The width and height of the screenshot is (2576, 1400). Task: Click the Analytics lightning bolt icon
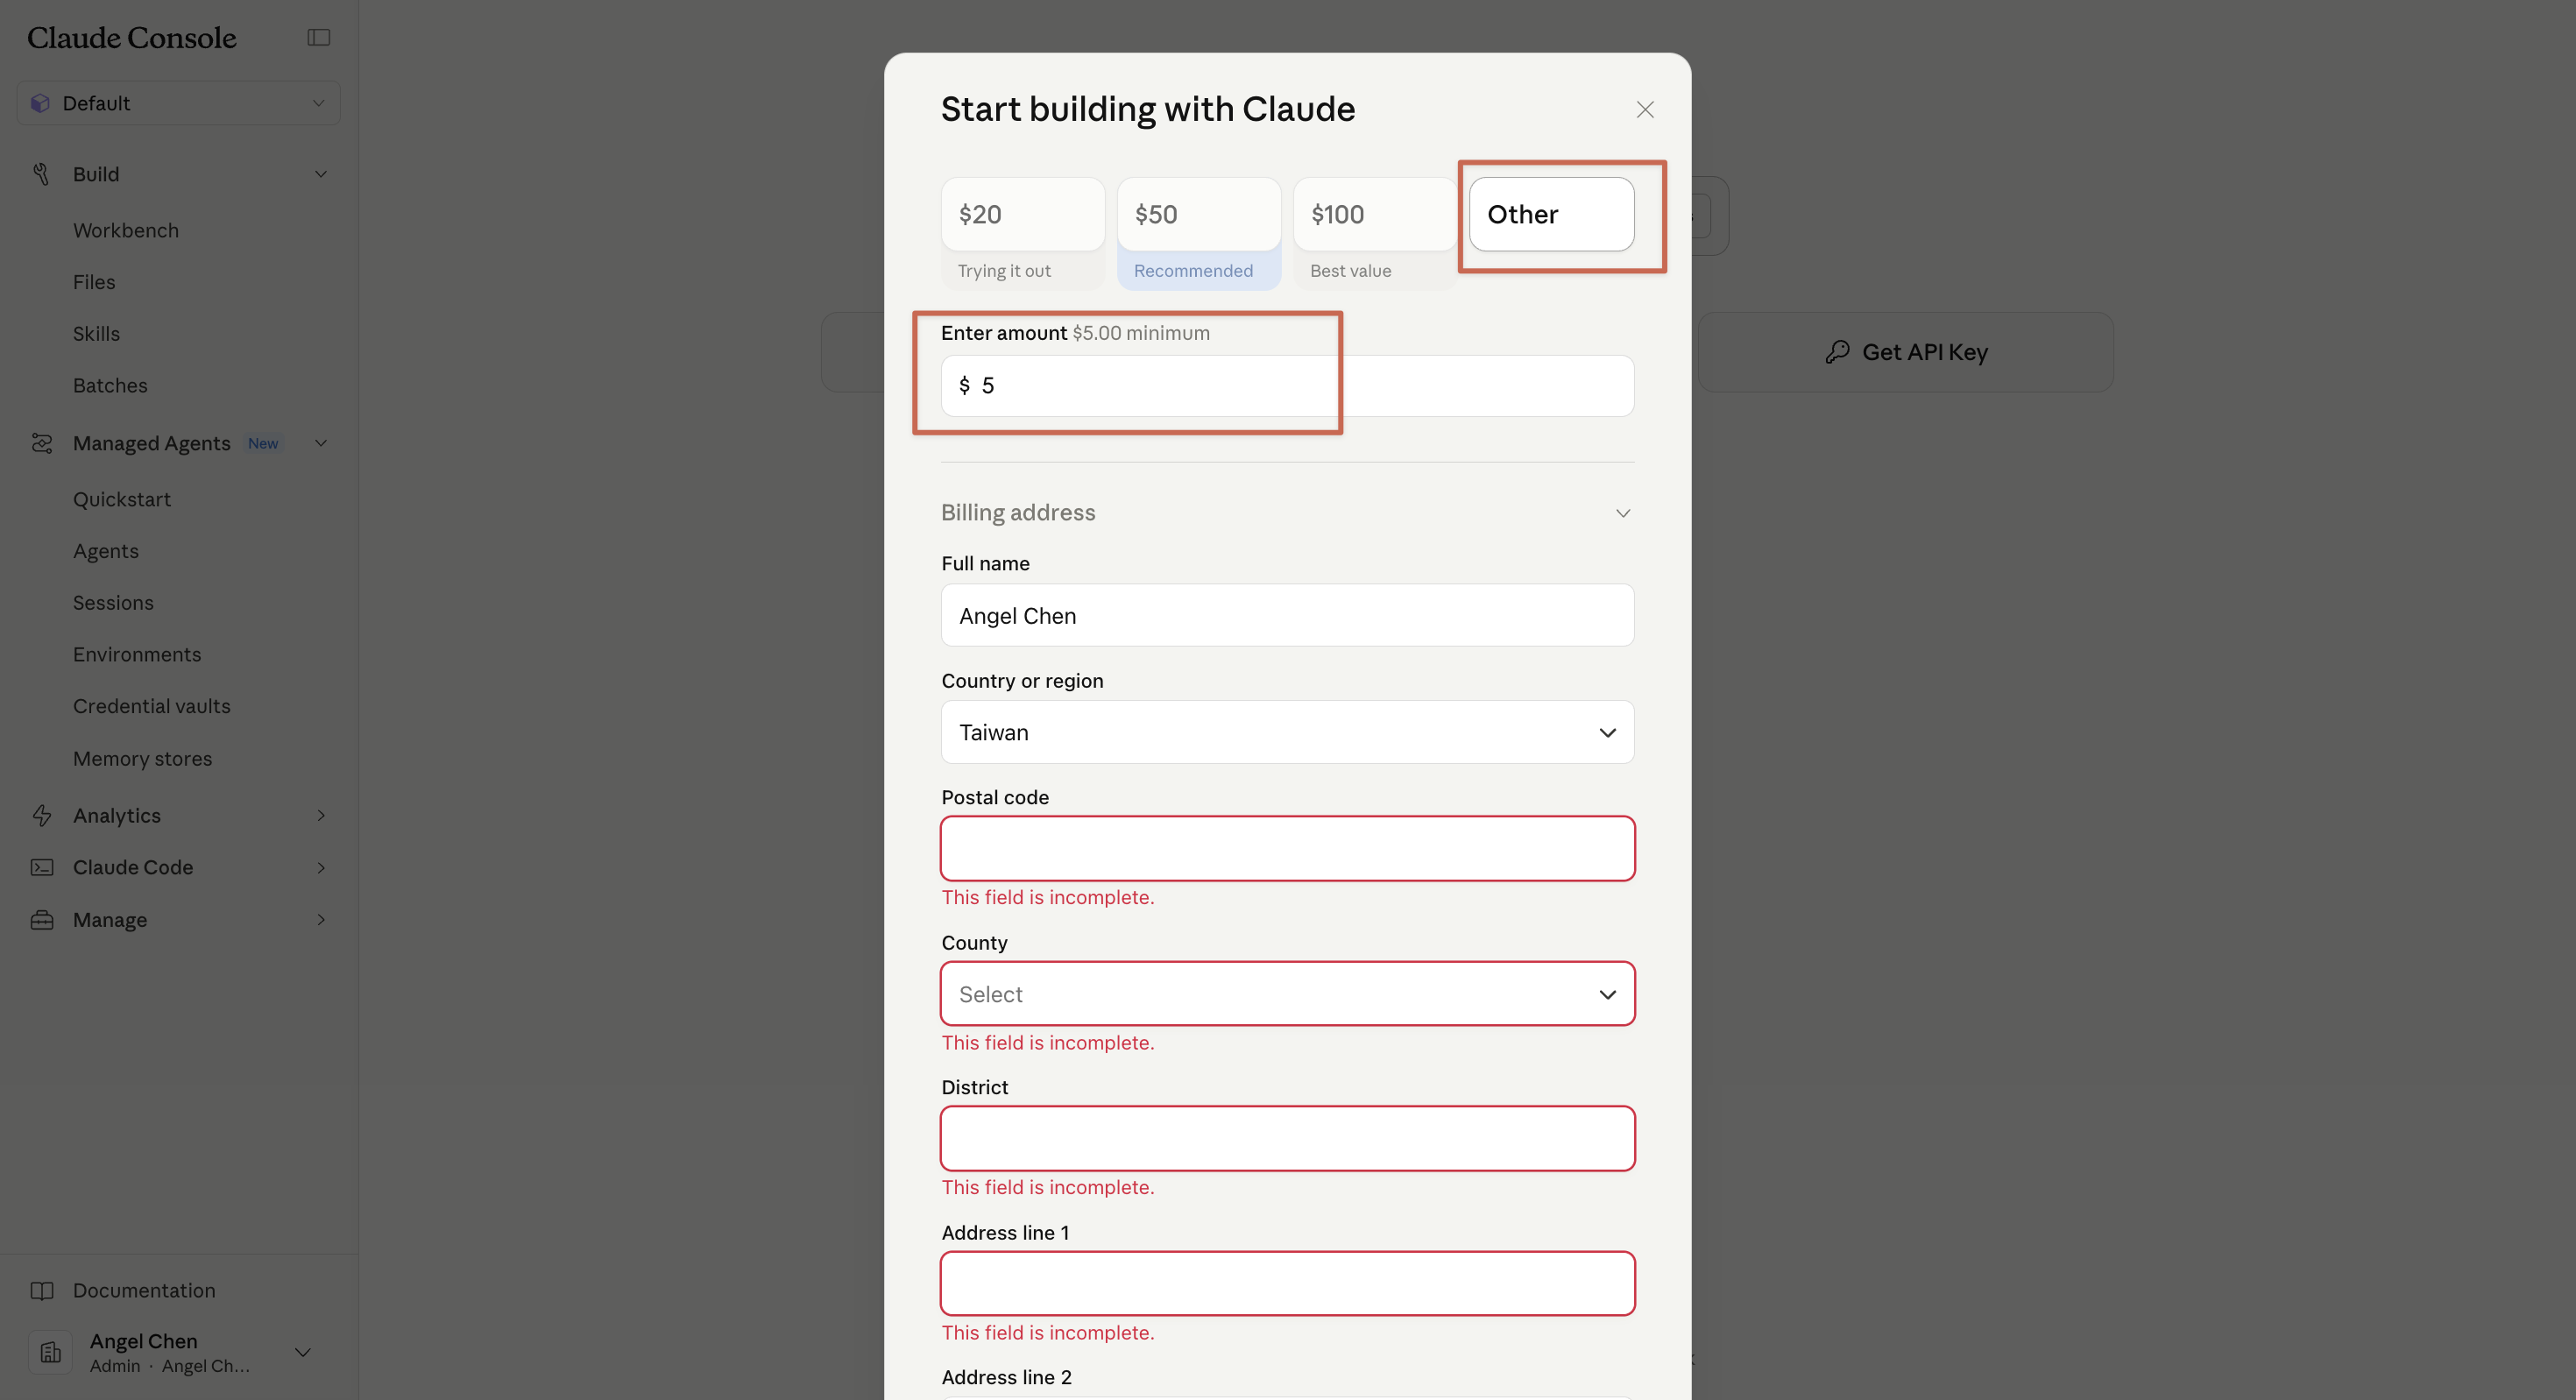point(41,815)
